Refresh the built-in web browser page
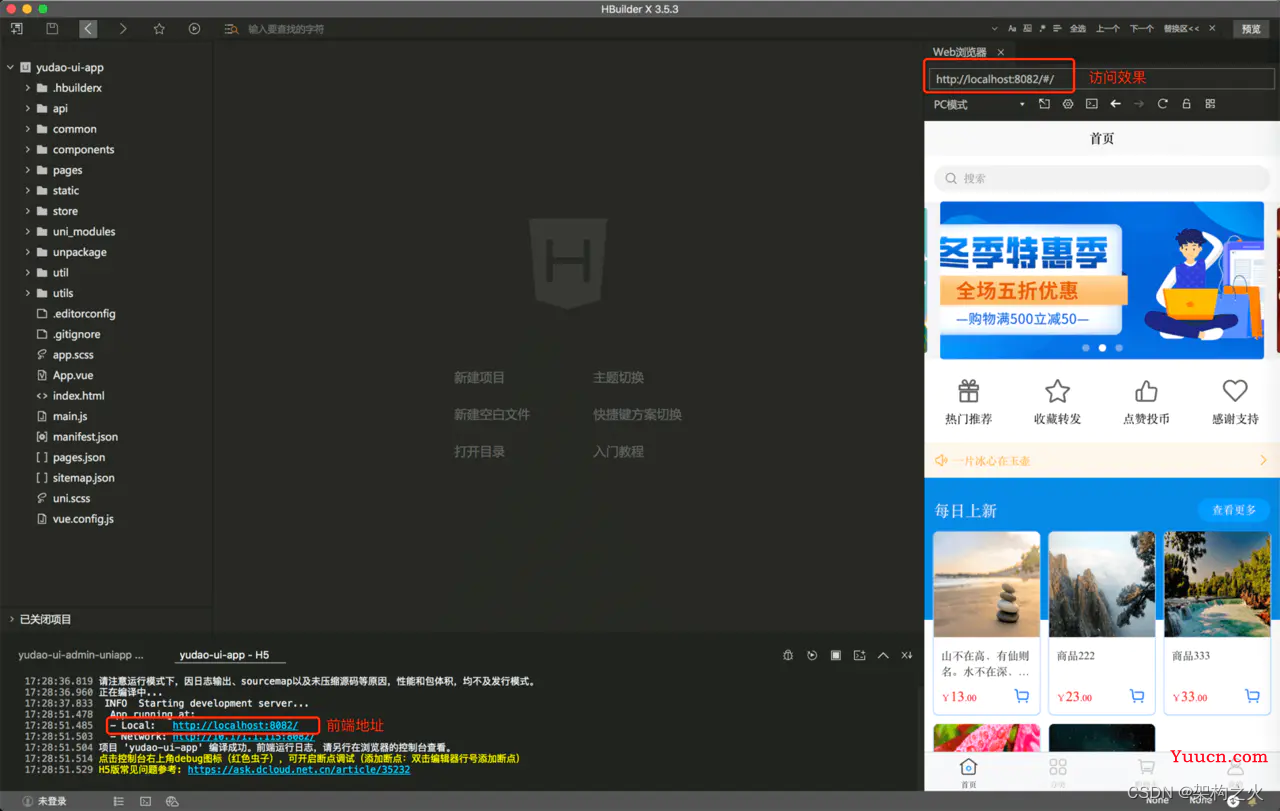Viewport: 1280px width, 811px height. click(1162, 104)
